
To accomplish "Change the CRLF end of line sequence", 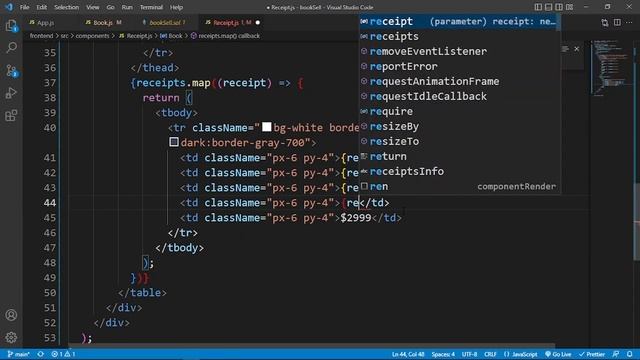I will click(490, 354).
